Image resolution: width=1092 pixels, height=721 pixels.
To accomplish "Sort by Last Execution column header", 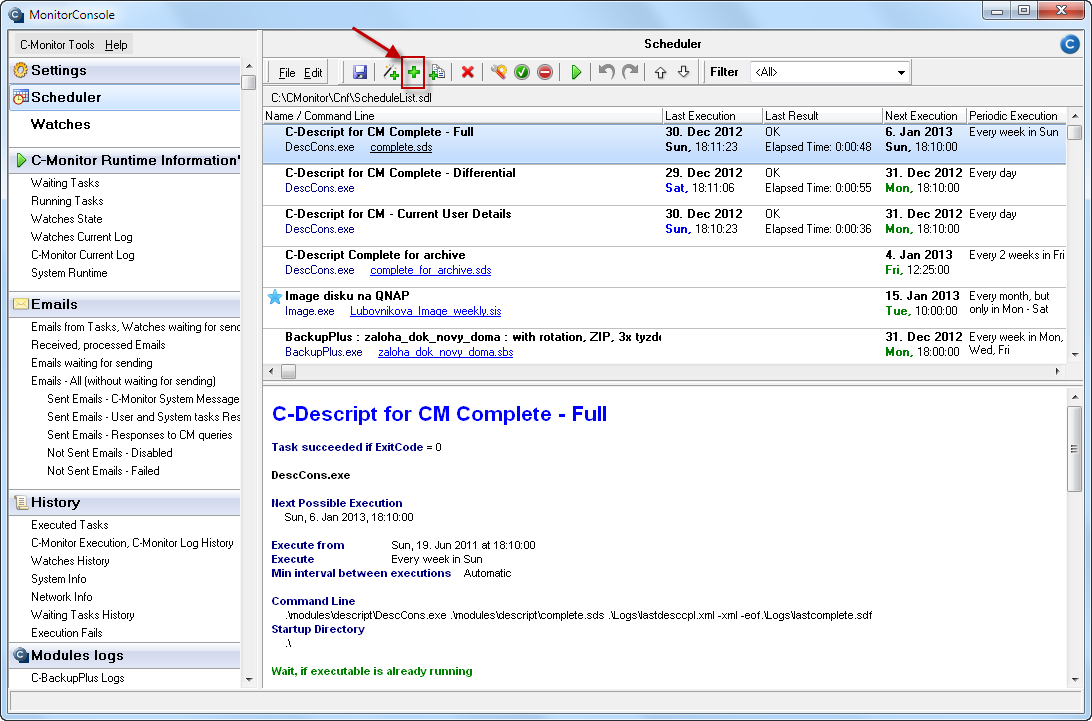I will pos(712,116).
